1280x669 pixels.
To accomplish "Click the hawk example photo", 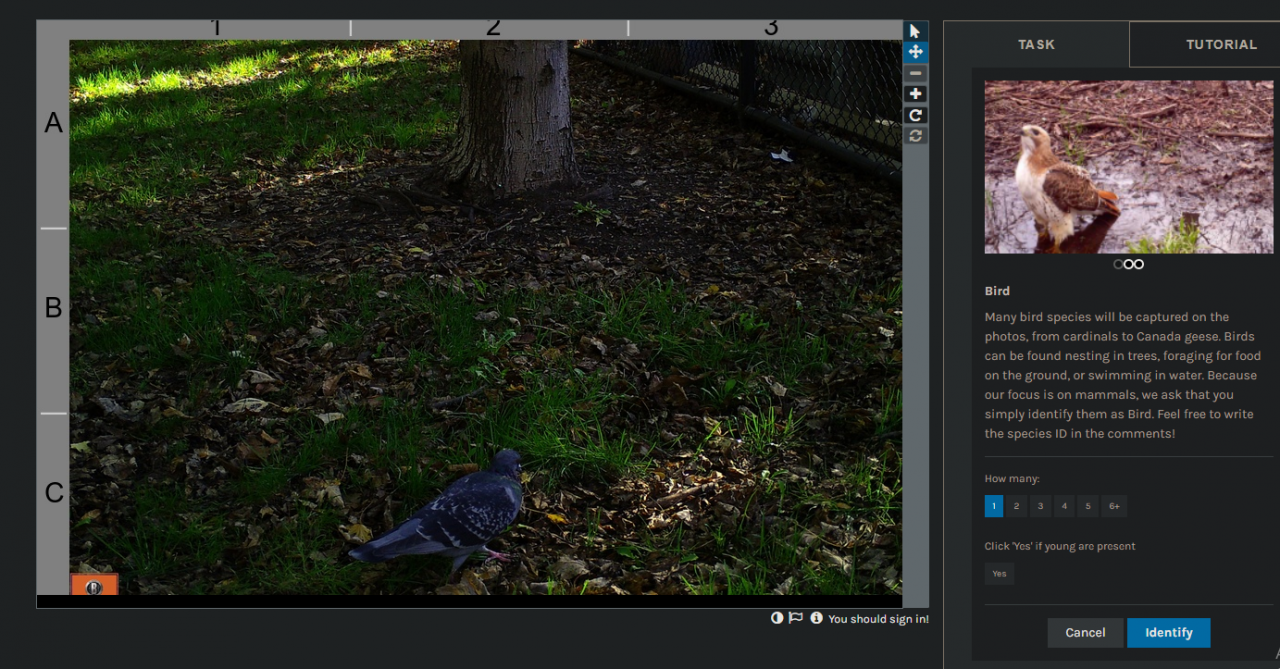I will (x=1129, y=167).
